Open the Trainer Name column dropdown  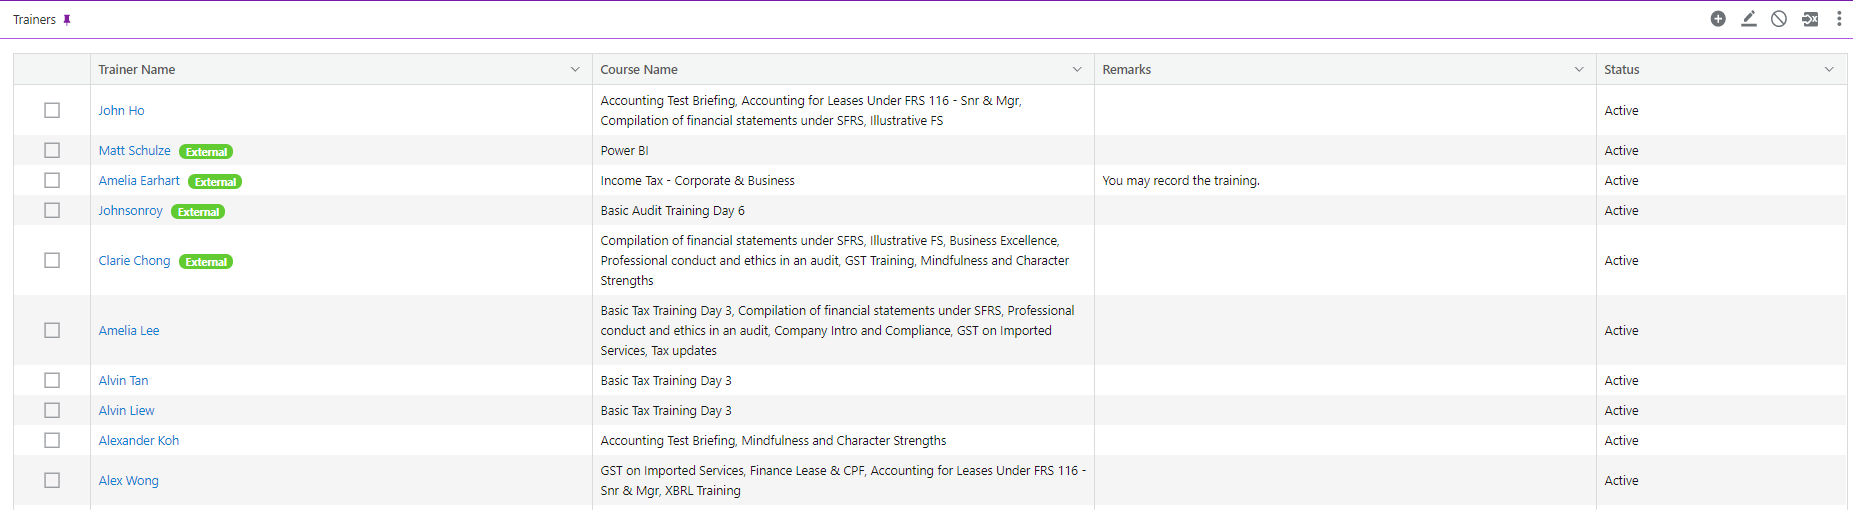[x=575, y=69]
